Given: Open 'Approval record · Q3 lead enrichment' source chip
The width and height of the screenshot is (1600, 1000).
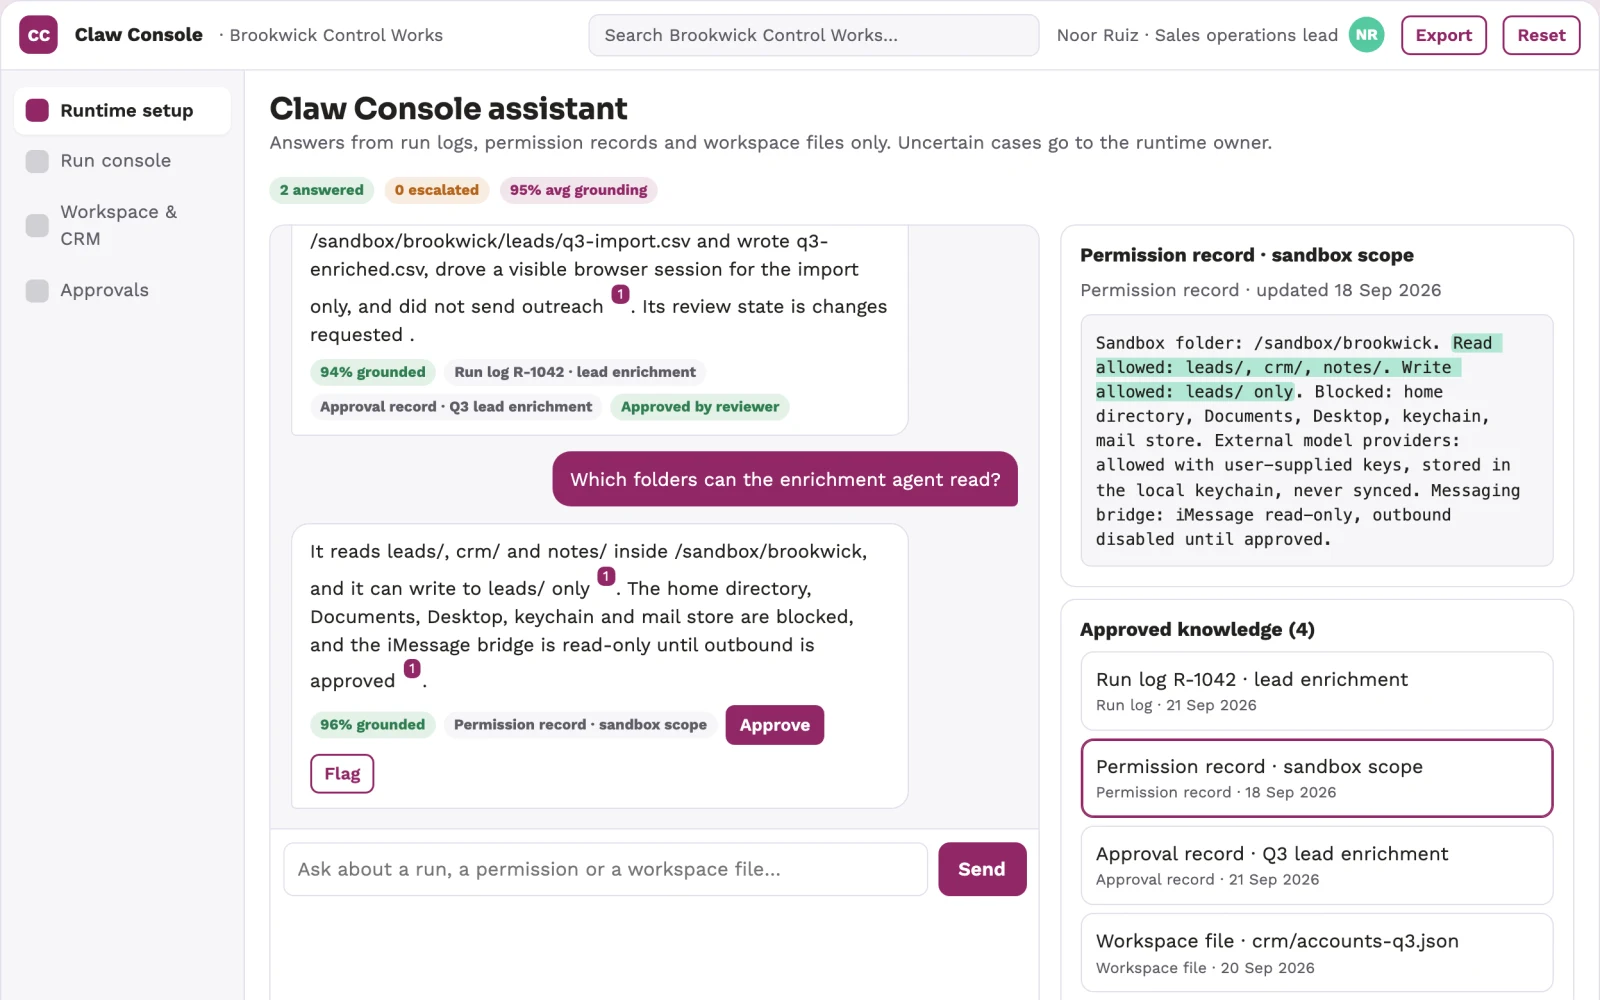Looking at the screenshot, I should pos(456,407).
